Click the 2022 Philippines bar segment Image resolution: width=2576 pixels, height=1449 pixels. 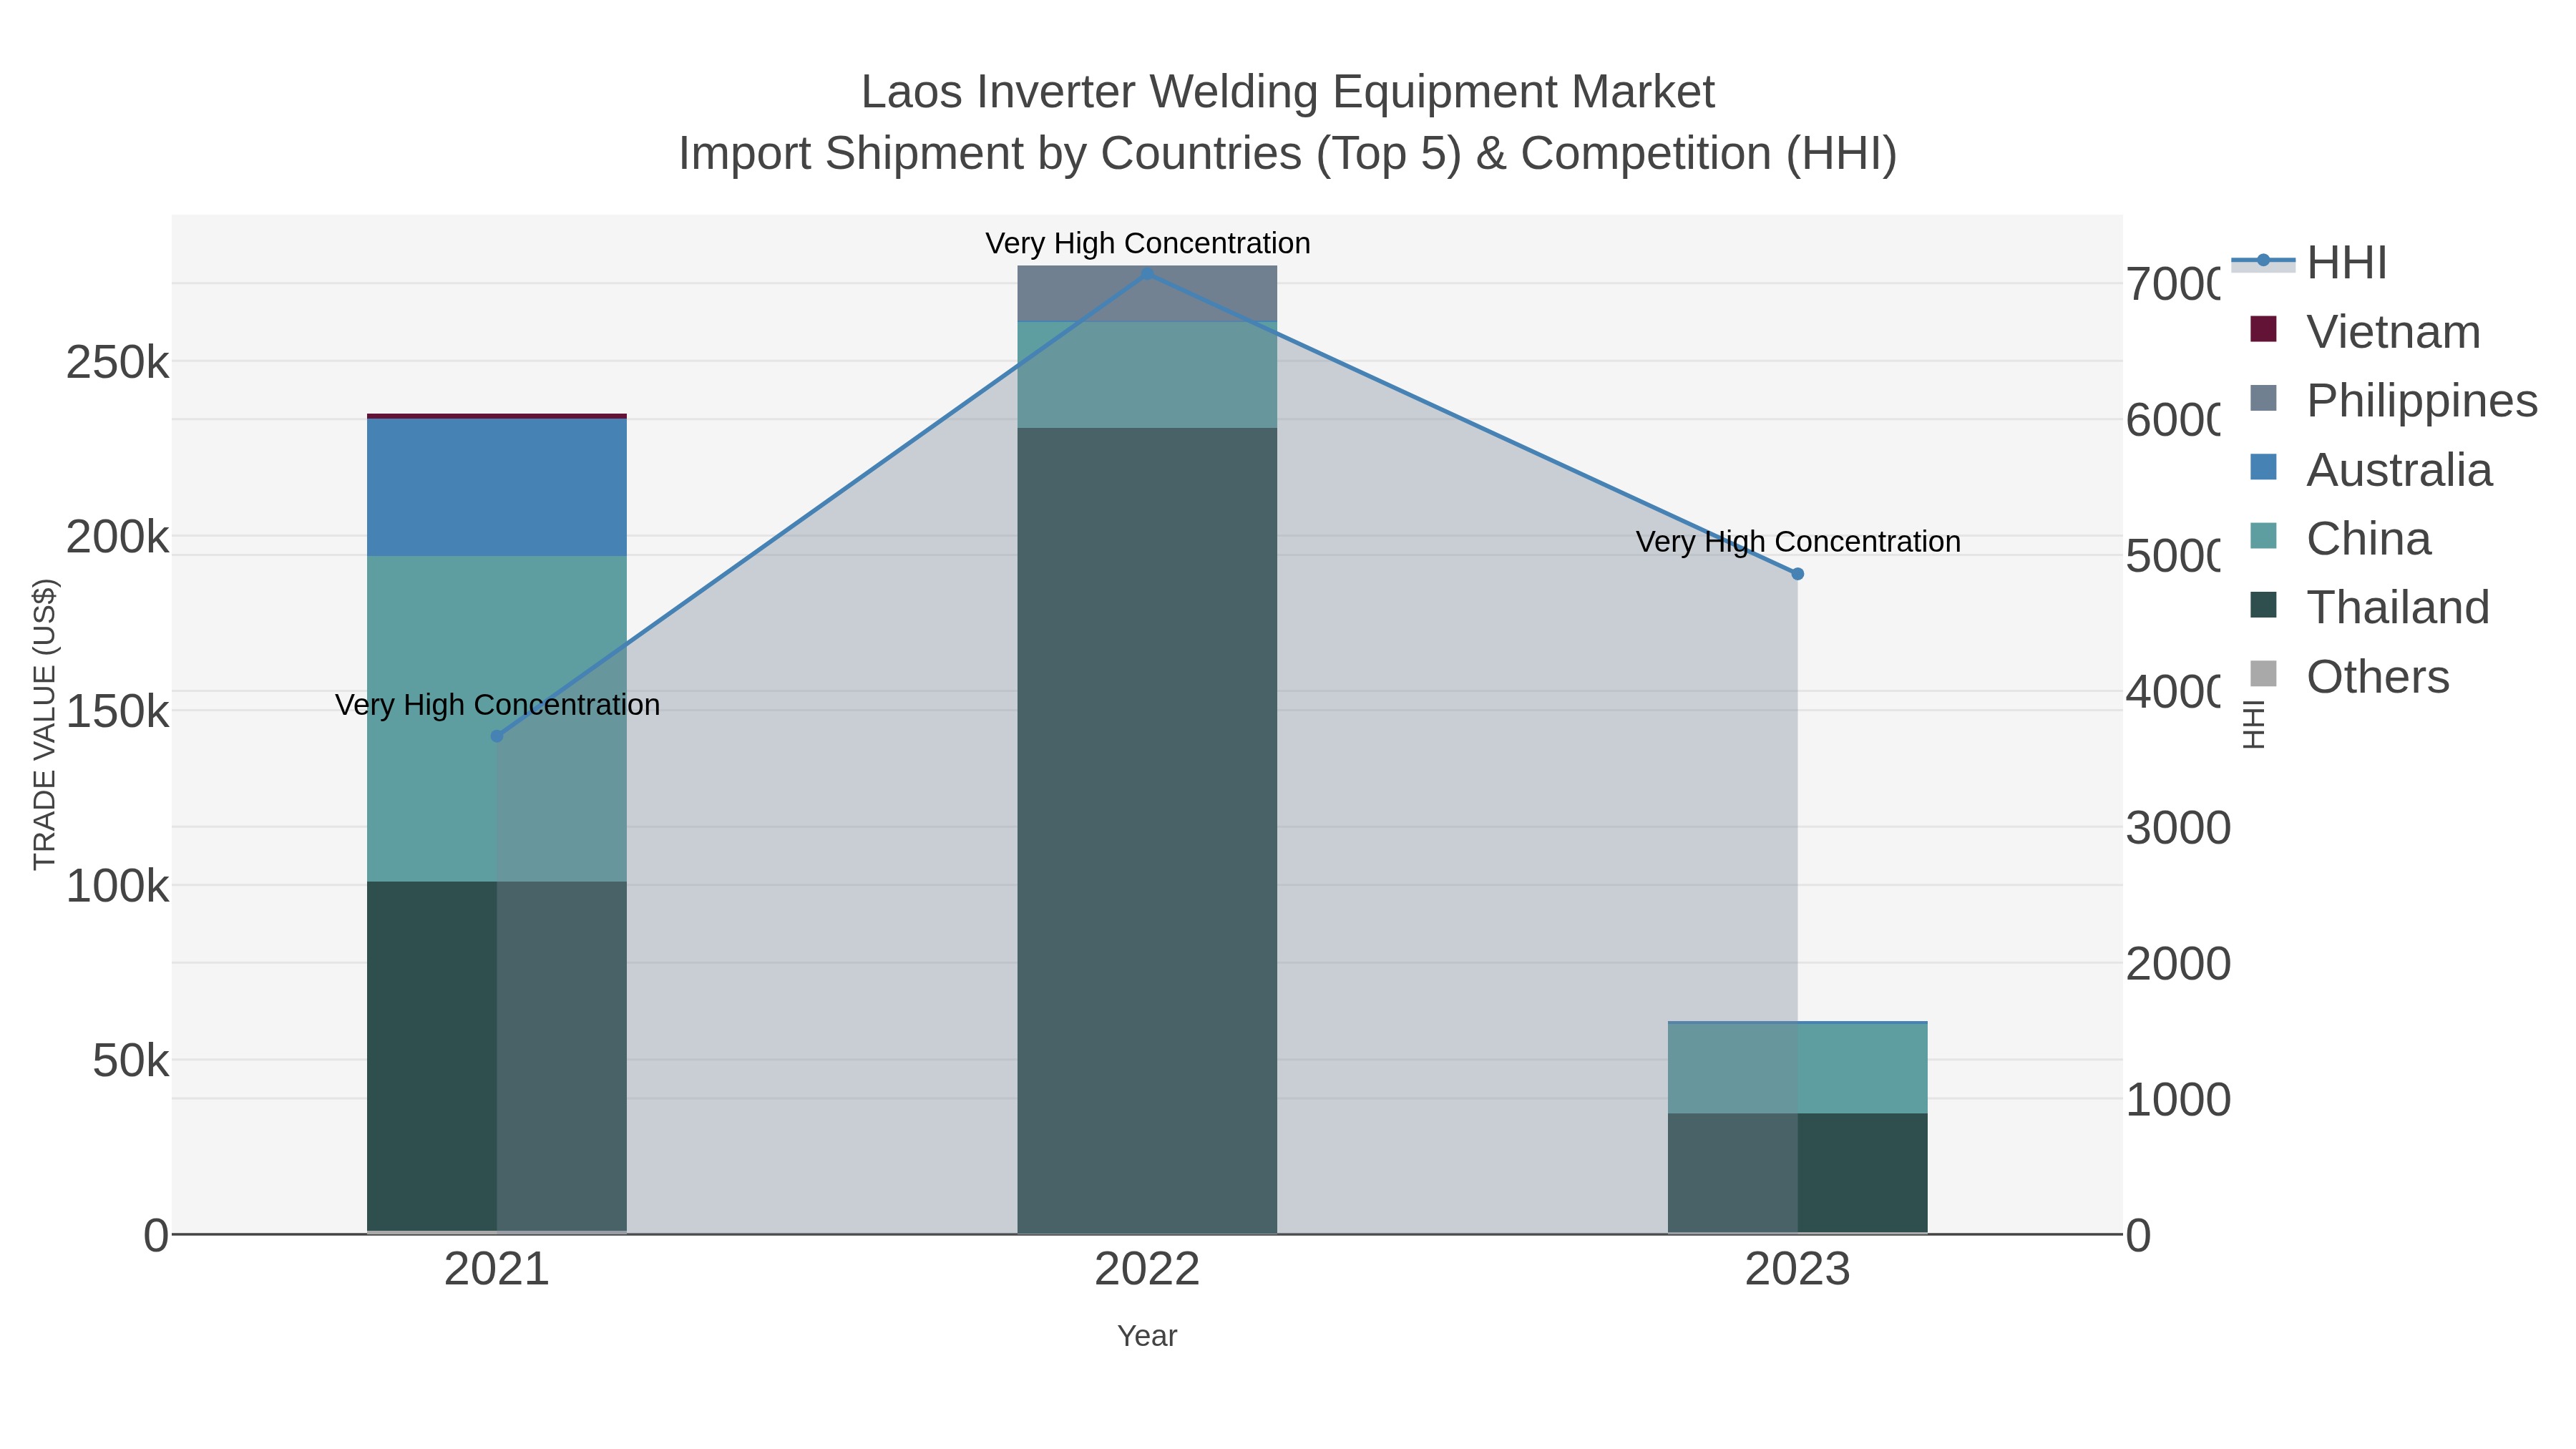(x=1147, y=294)
